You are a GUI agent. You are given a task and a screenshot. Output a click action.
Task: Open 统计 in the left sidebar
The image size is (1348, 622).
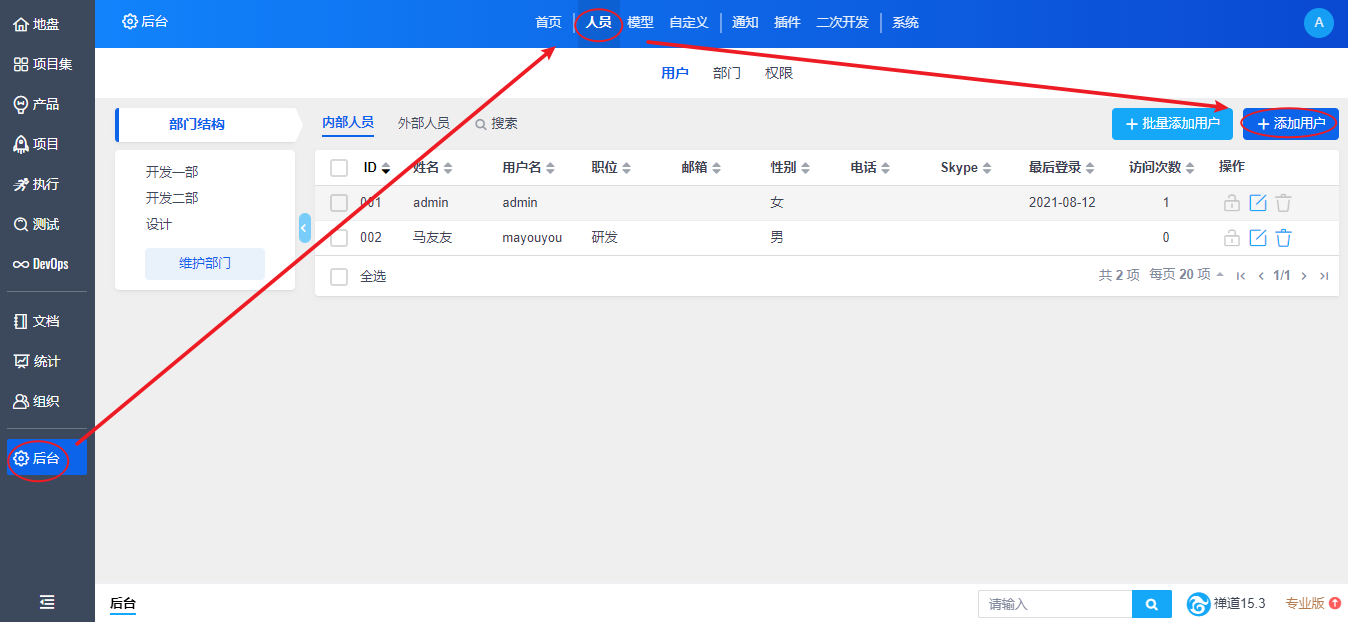36,361
